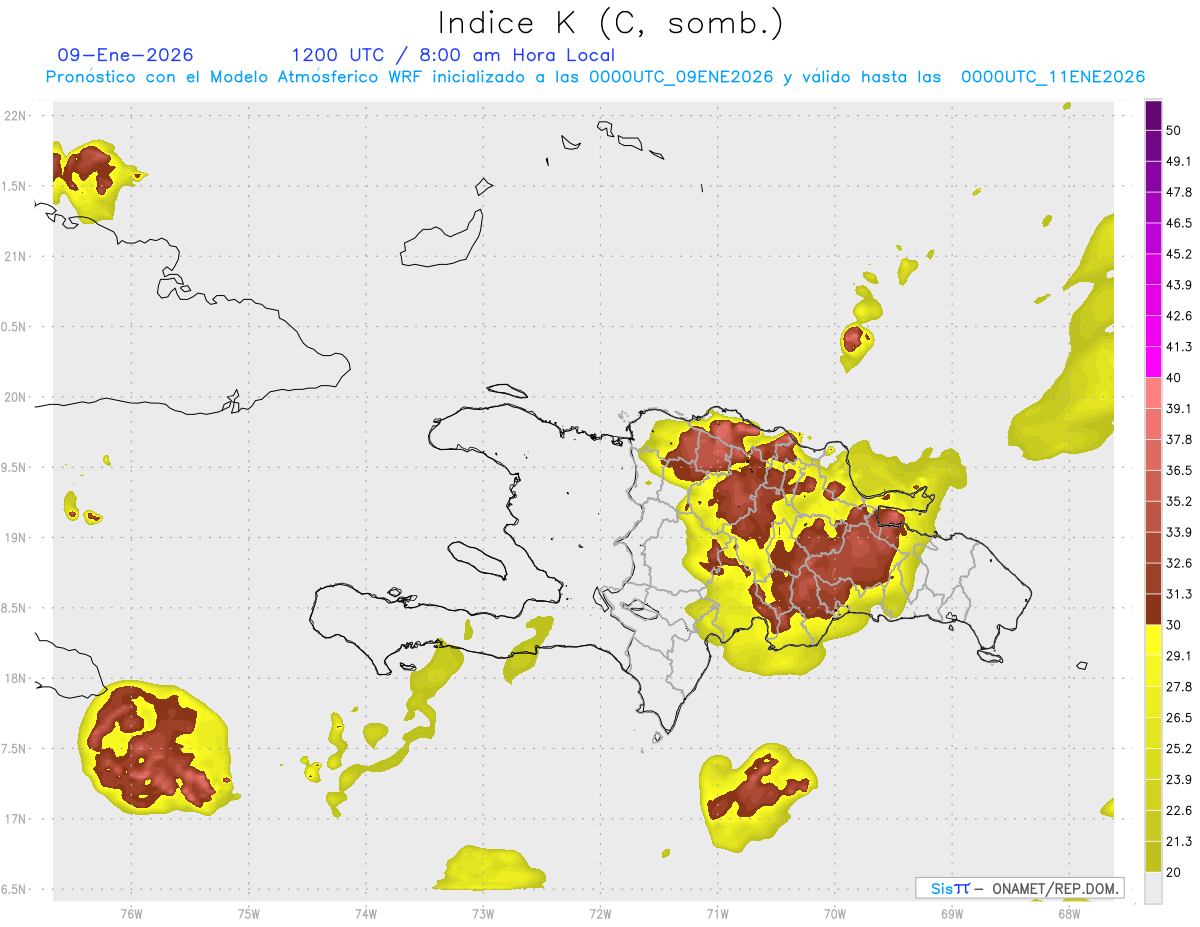
Task: Click the colorbar value '40'
Action: [x=1176, y=378]
